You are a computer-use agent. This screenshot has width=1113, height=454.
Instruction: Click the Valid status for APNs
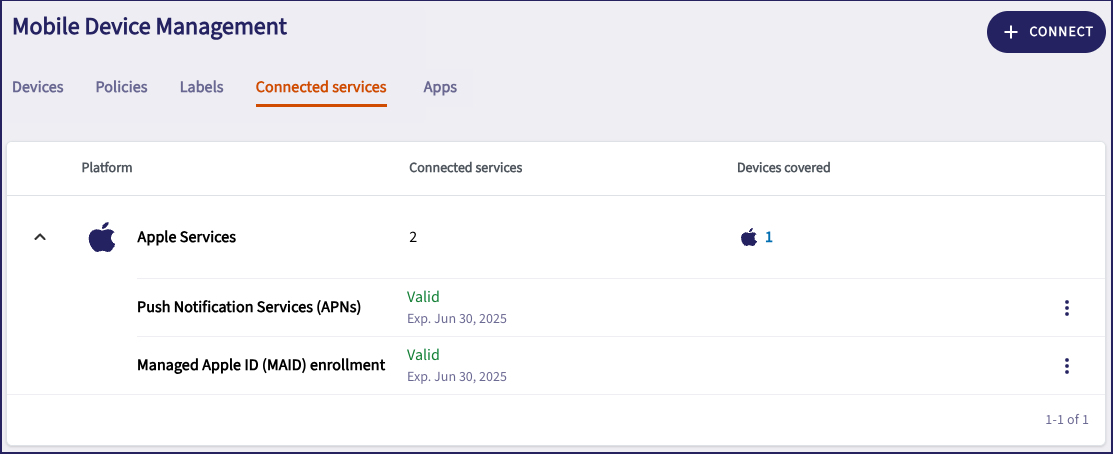pyautogui.click(x=423, y=297)
